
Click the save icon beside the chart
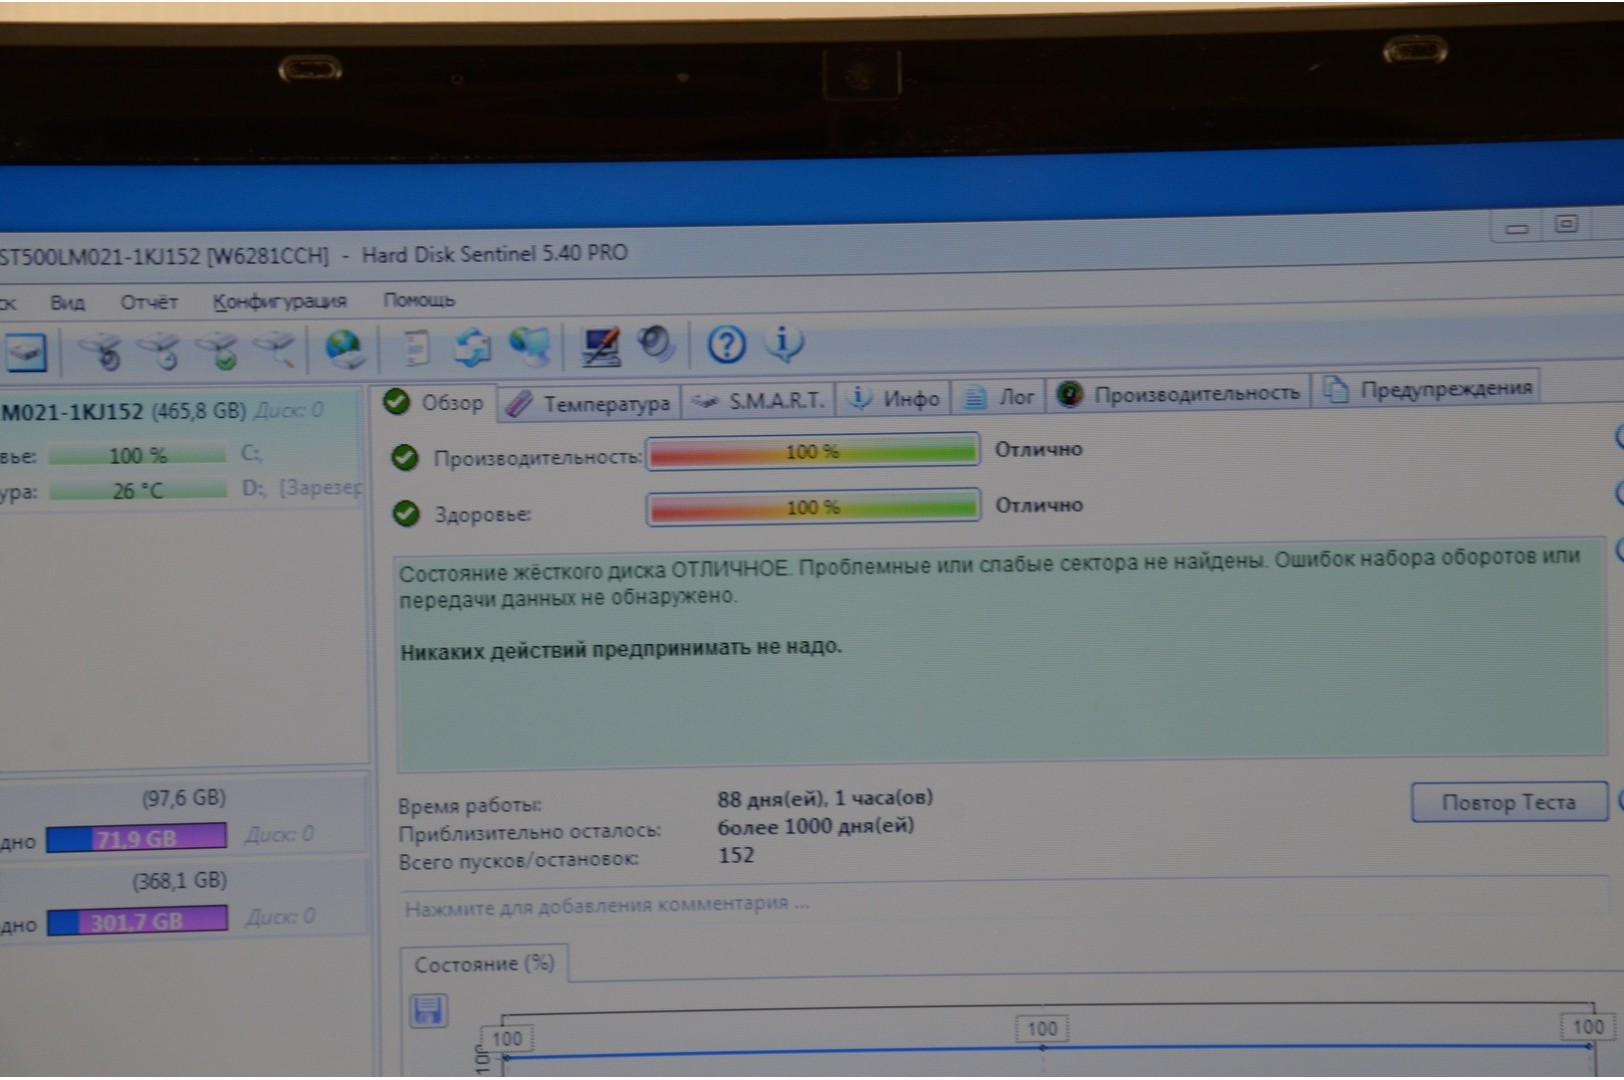click(429, 1011)
